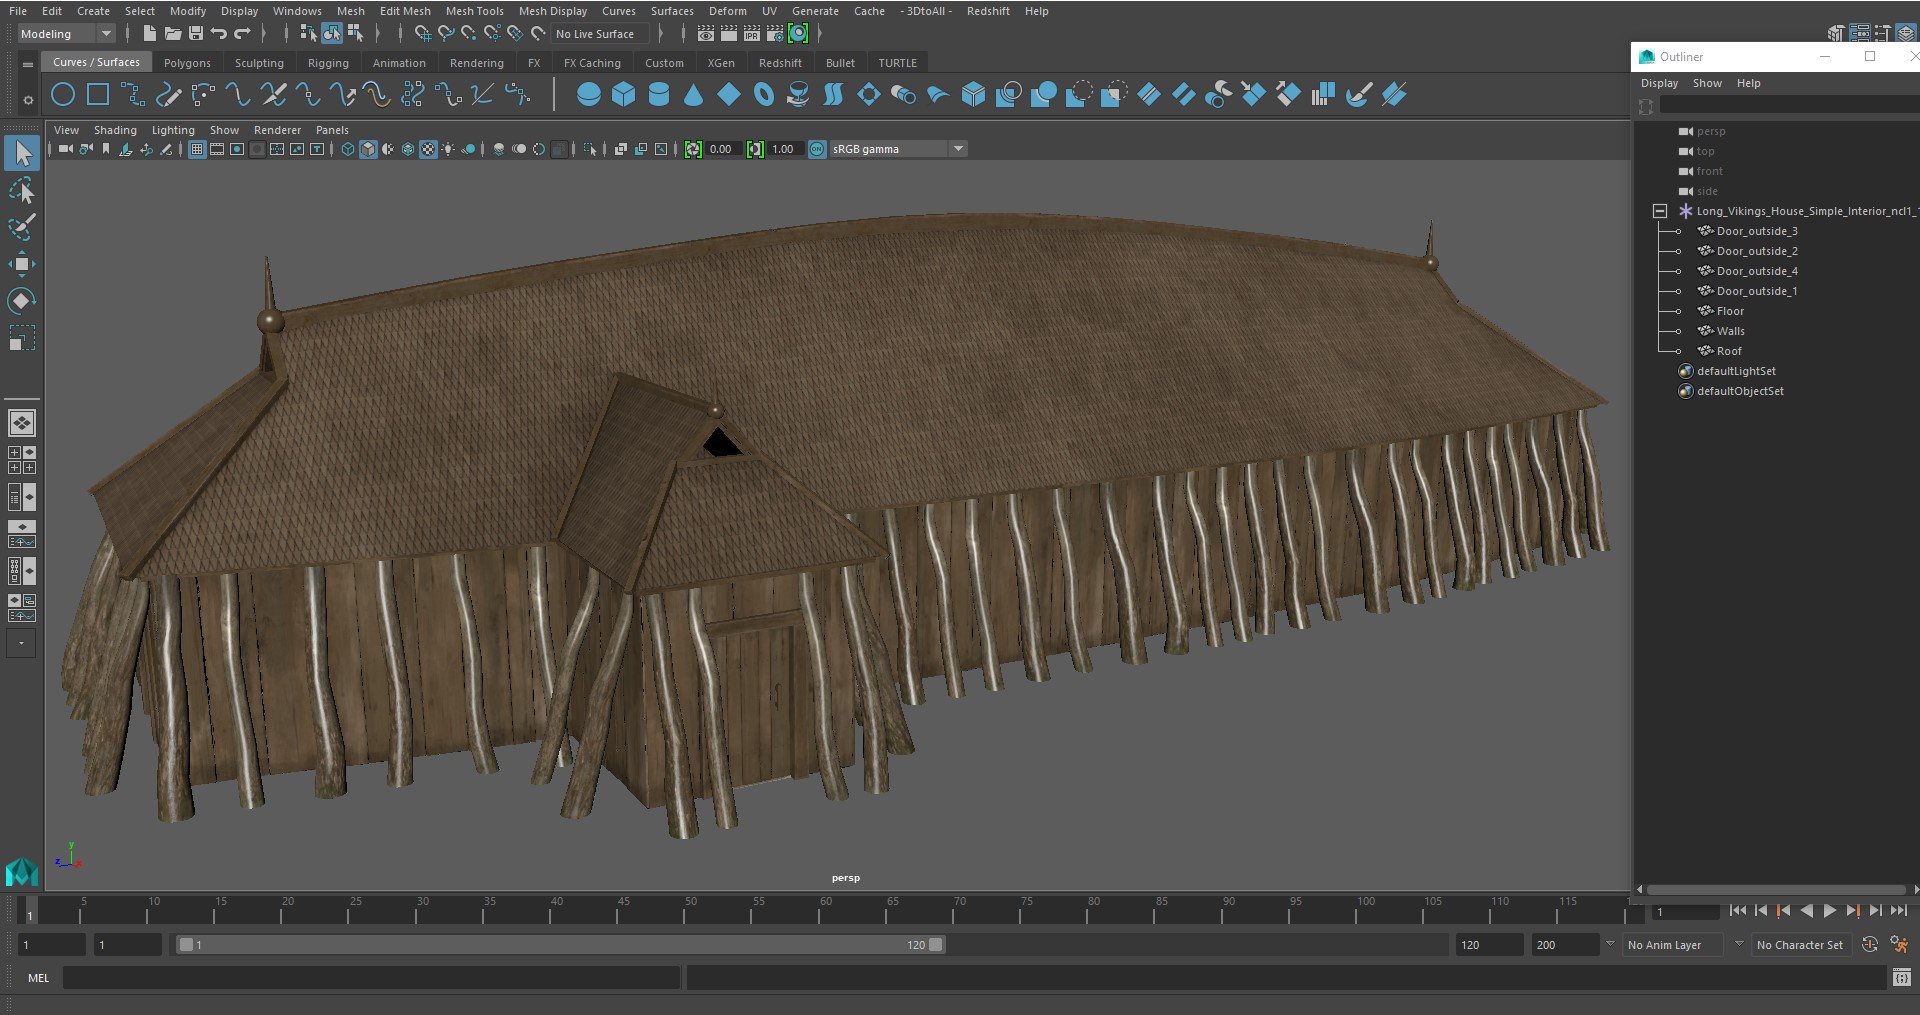Open the No Character Set dropdown
1920x1015 pixels.
tap(1803, 944)
